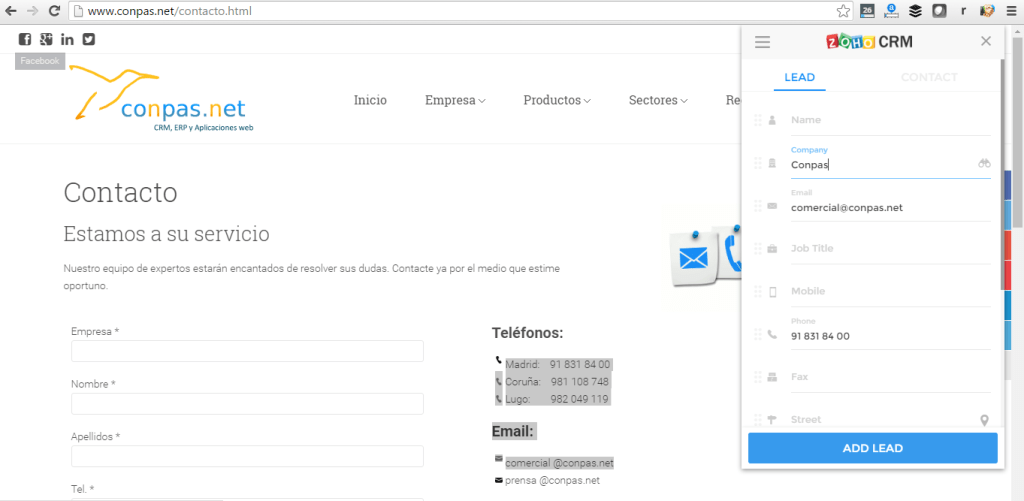Expand the Sectores dropdown menu

coord(658,101)
